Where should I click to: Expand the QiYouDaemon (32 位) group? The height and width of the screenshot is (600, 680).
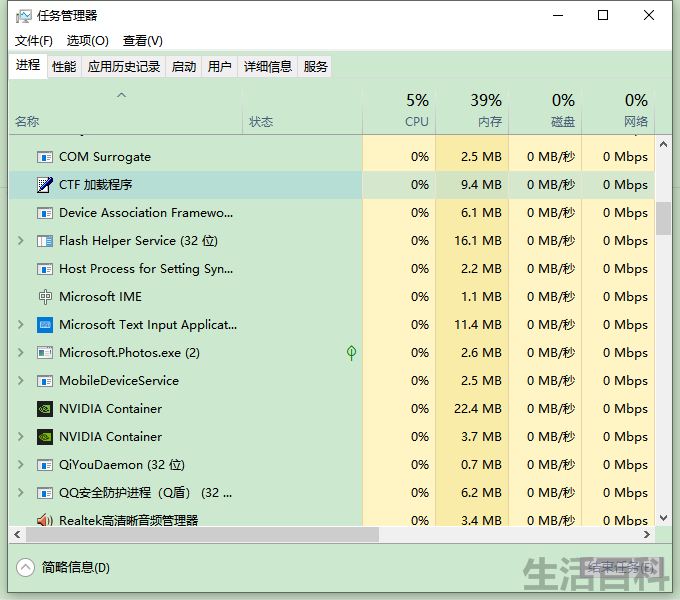point(20,465)
